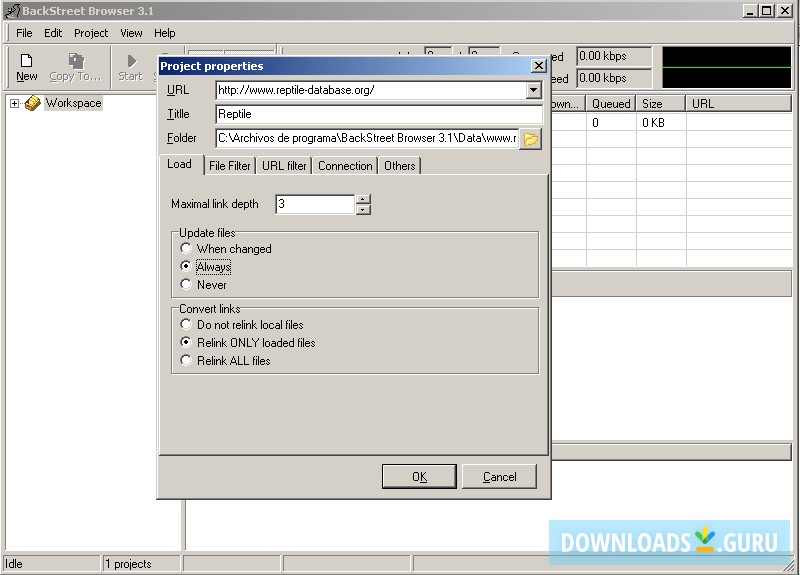Expand the Workspace tree node
Image resolution: width=800 pixels, height=575 pixels.
point(14,104)
